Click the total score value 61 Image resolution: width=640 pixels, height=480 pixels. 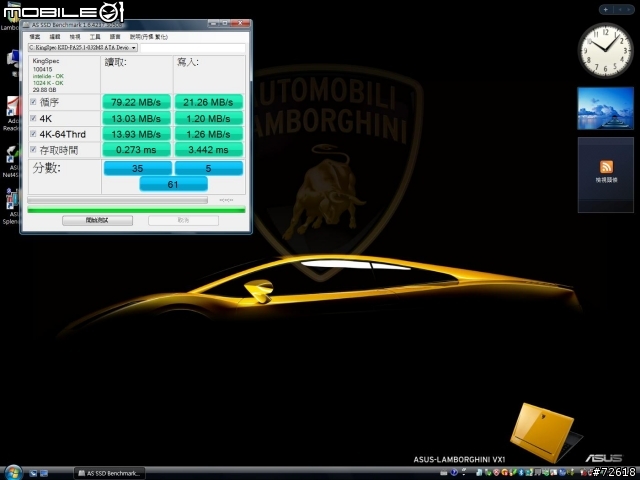pos(173,184)
